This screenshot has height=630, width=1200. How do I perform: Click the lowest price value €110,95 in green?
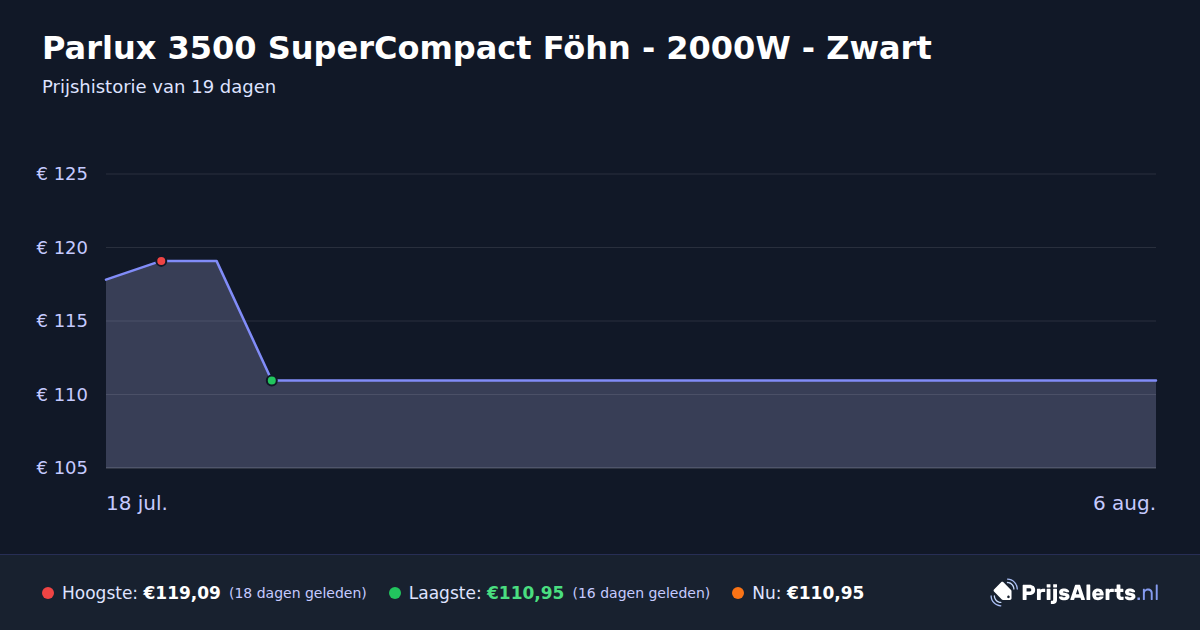[x=526, y=593]
